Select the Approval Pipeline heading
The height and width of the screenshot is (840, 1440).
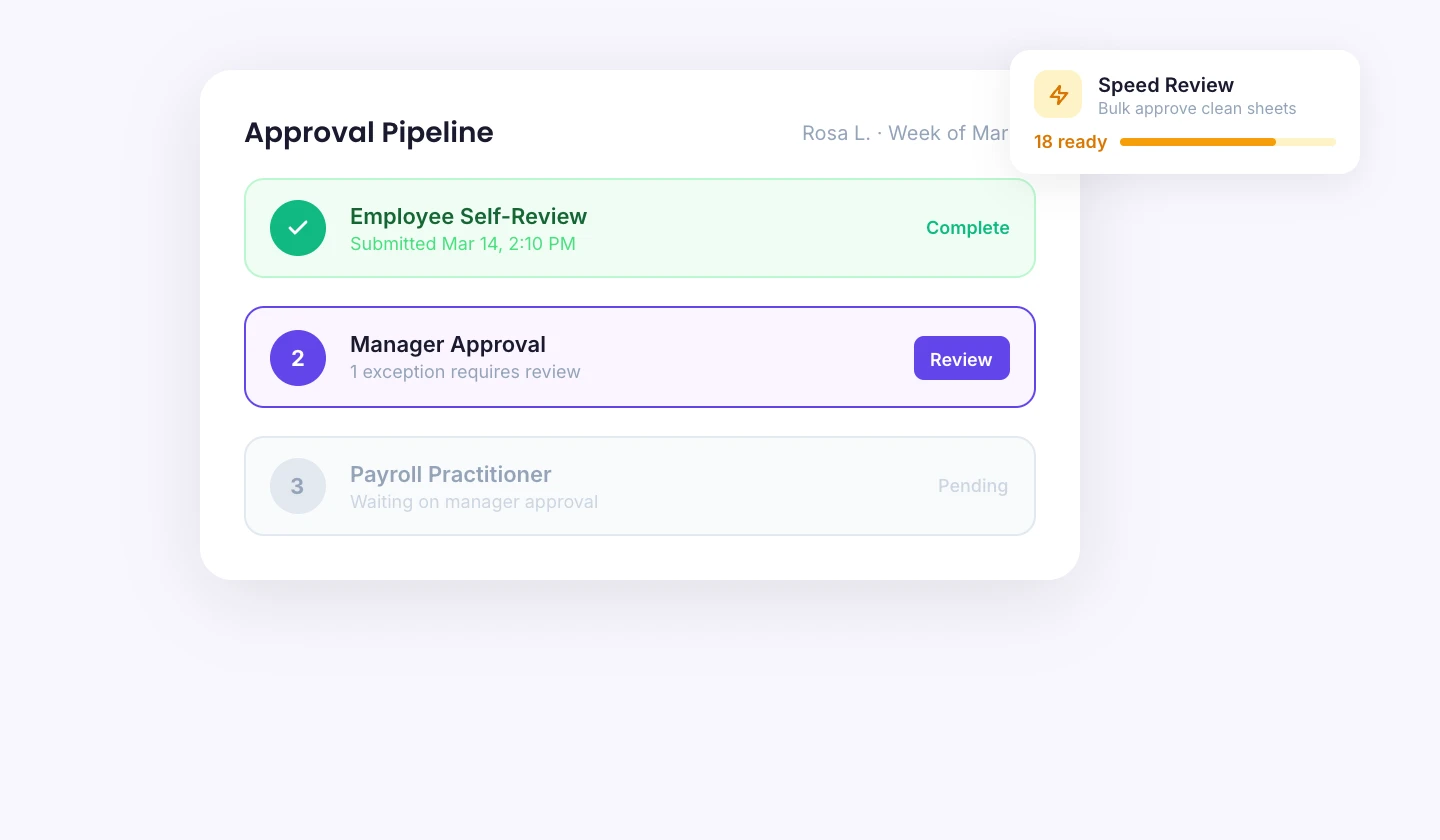368,132
